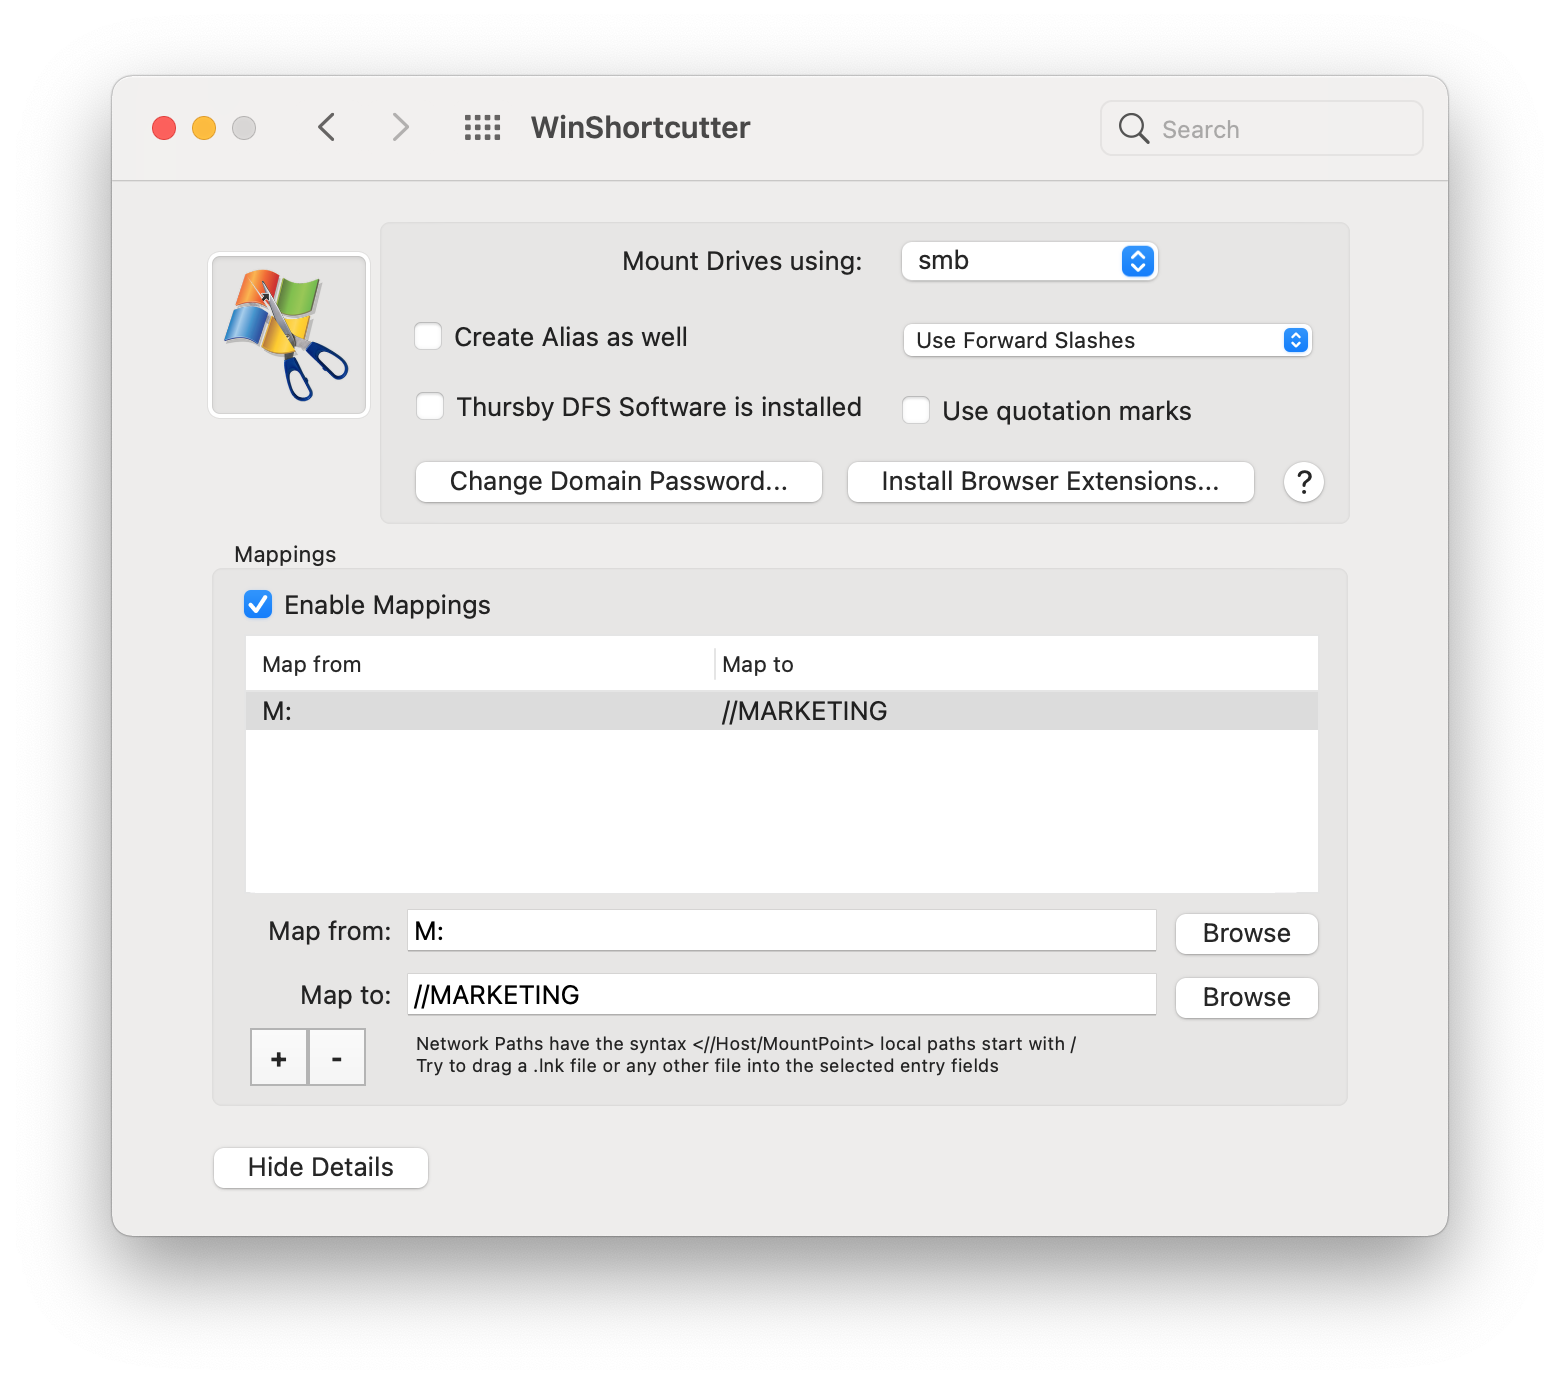The width and height of the screenshot is (1560, 1384).
Task: Click the WinShortcutter scissors logo
Action: (x=289, y=335)
